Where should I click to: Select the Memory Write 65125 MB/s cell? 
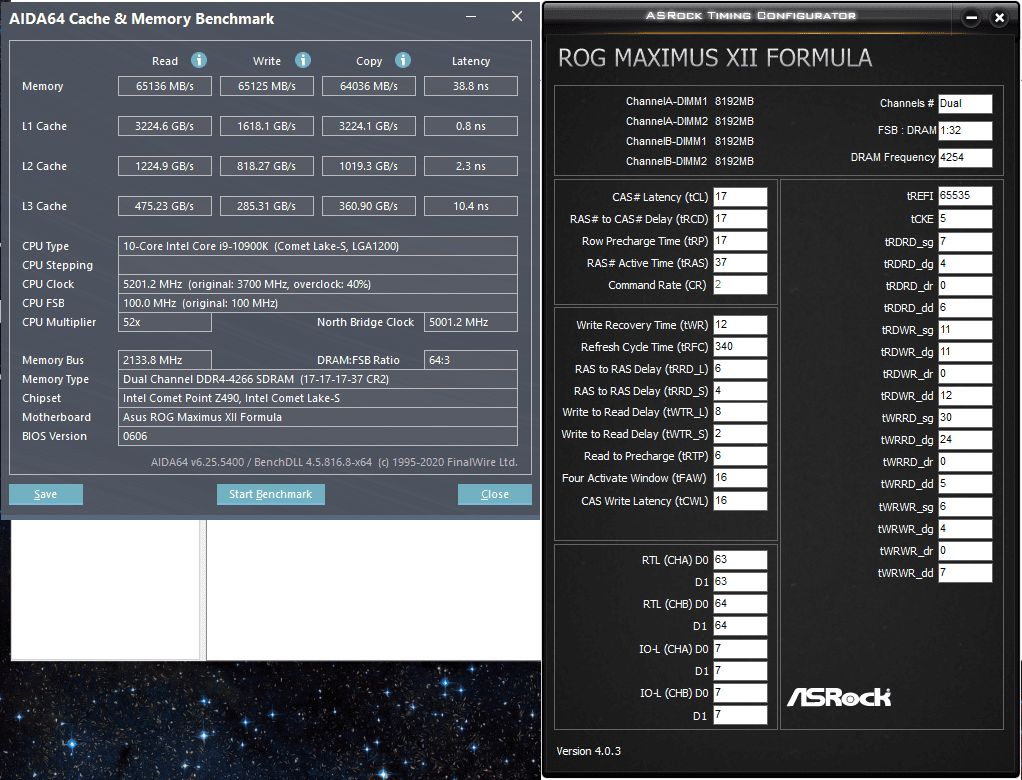pyautogui.click(x=267, y=86)
